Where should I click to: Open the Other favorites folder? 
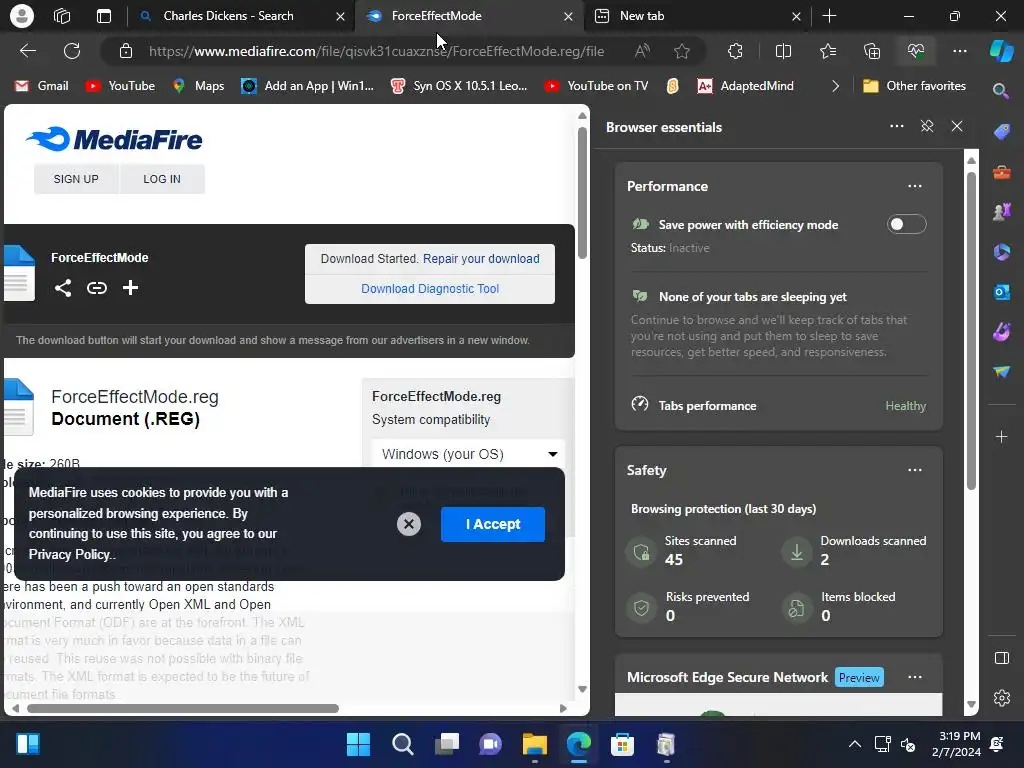(914, 86)
